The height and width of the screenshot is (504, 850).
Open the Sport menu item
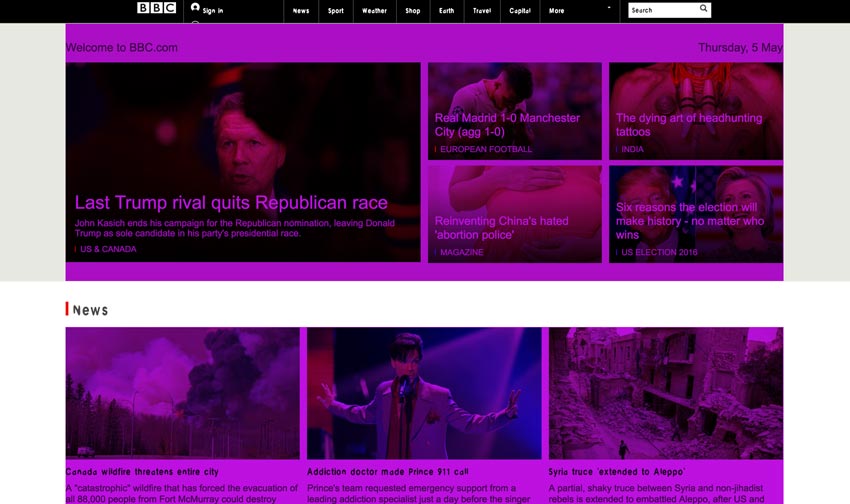coord(336,11)
